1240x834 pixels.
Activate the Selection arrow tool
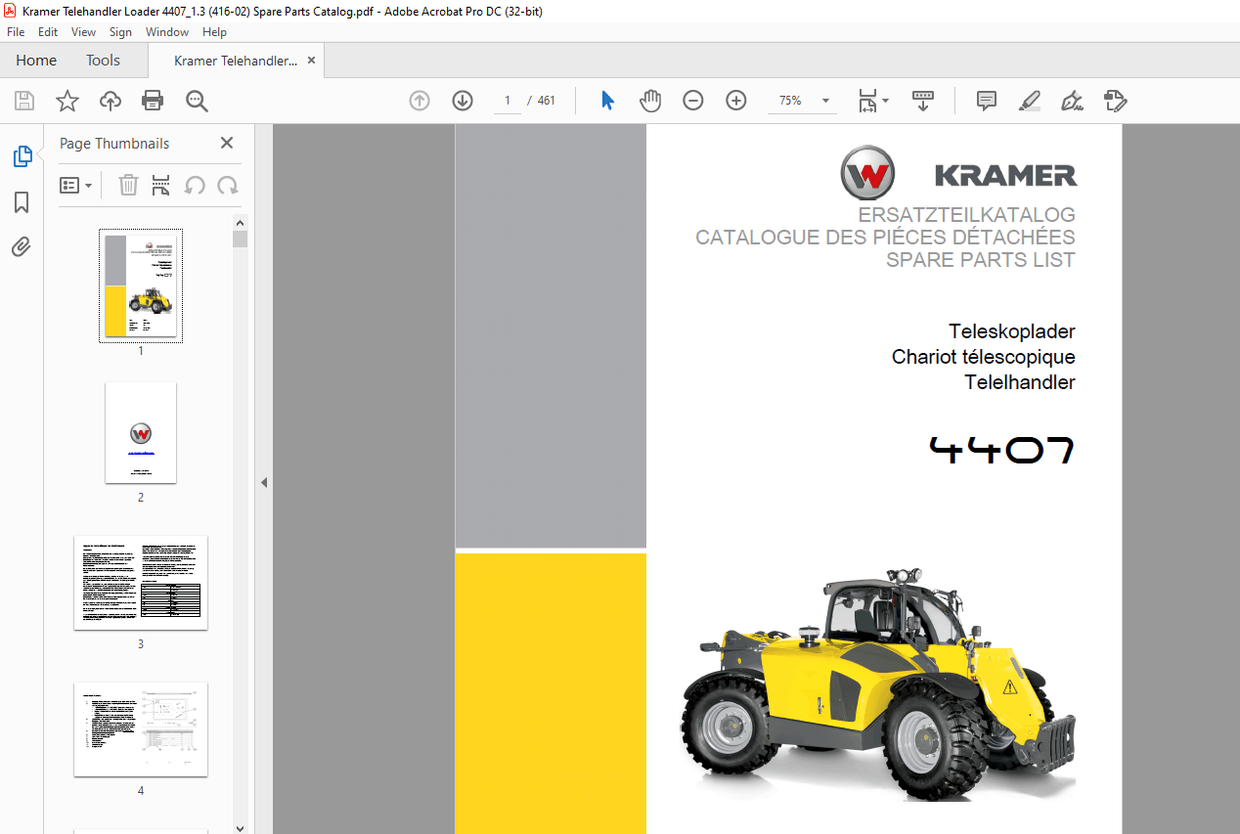[x=607, y=100]
